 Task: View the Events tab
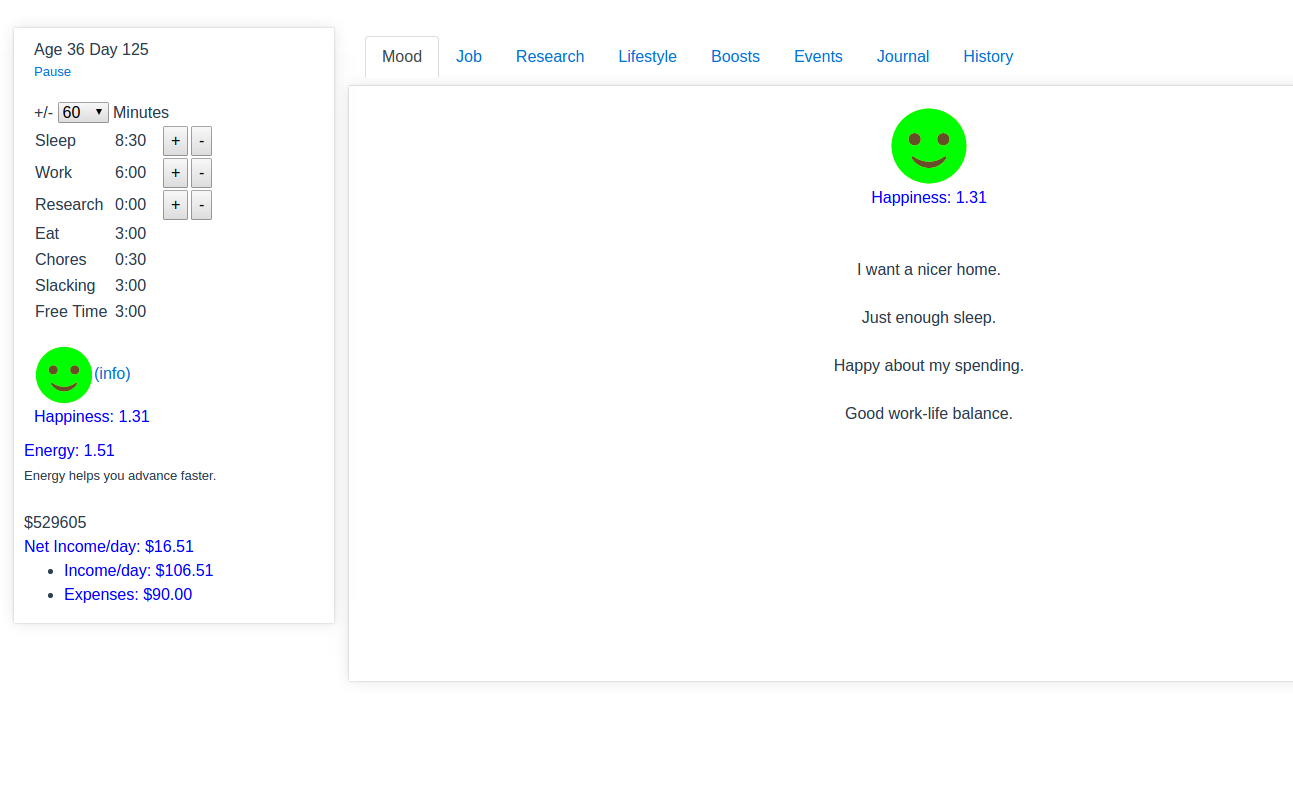pyautogui.click(x=818, y=57)
